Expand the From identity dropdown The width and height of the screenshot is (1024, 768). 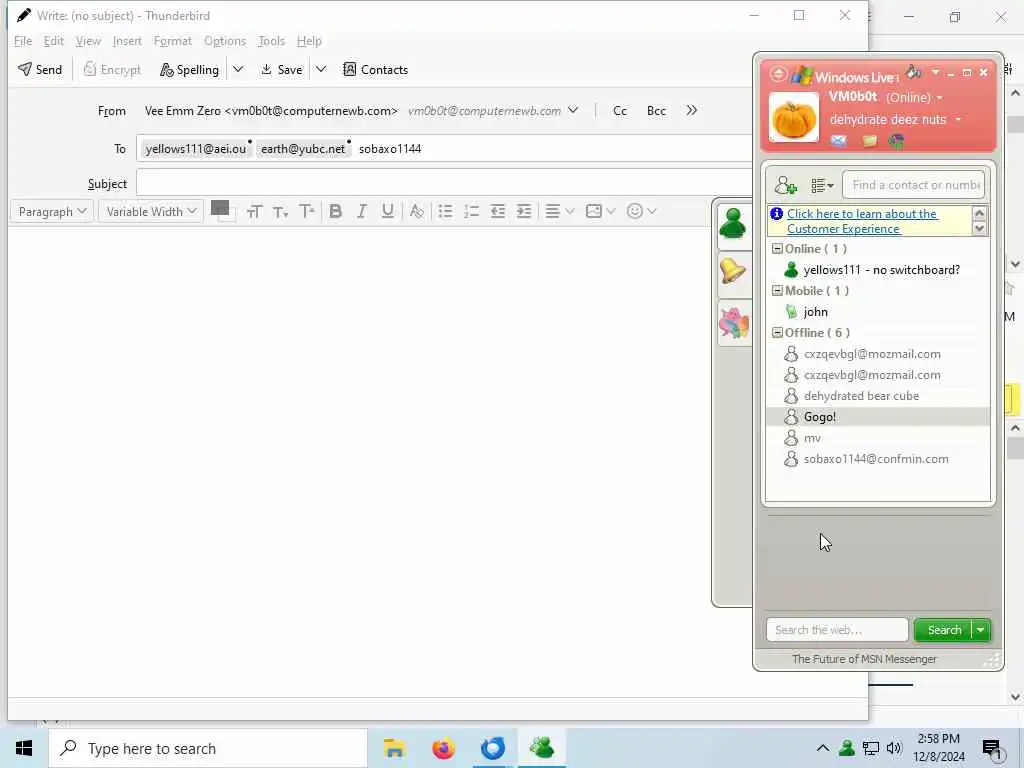tap(573, 110)
